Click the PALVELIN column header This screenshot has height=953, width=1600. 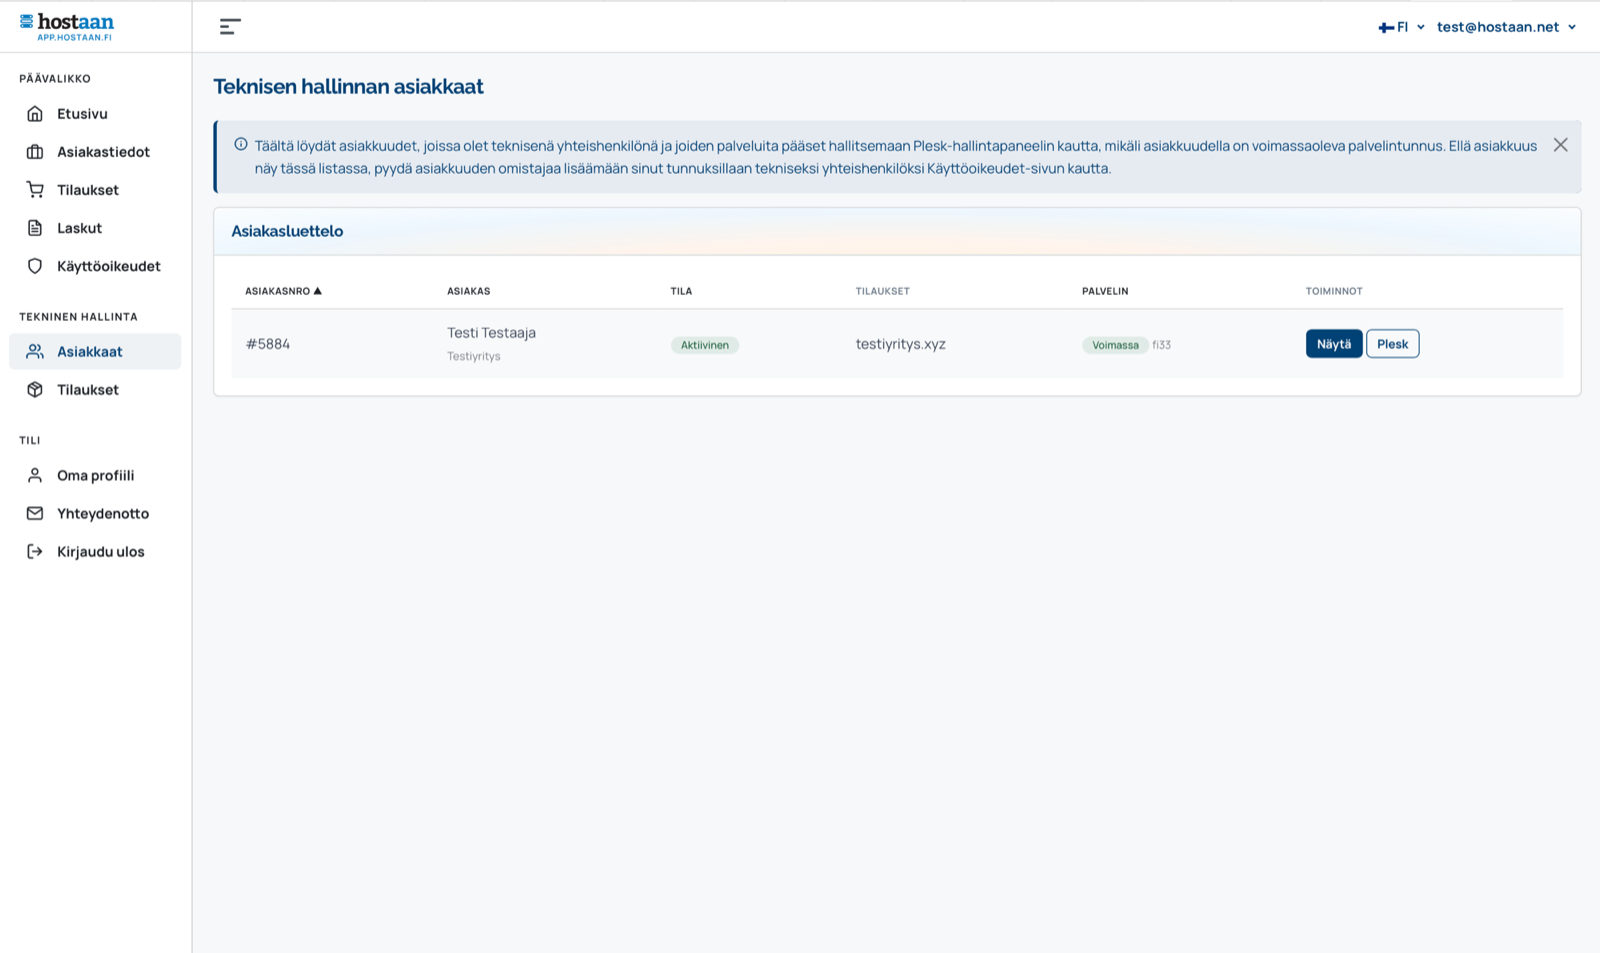click(1105, 291)
